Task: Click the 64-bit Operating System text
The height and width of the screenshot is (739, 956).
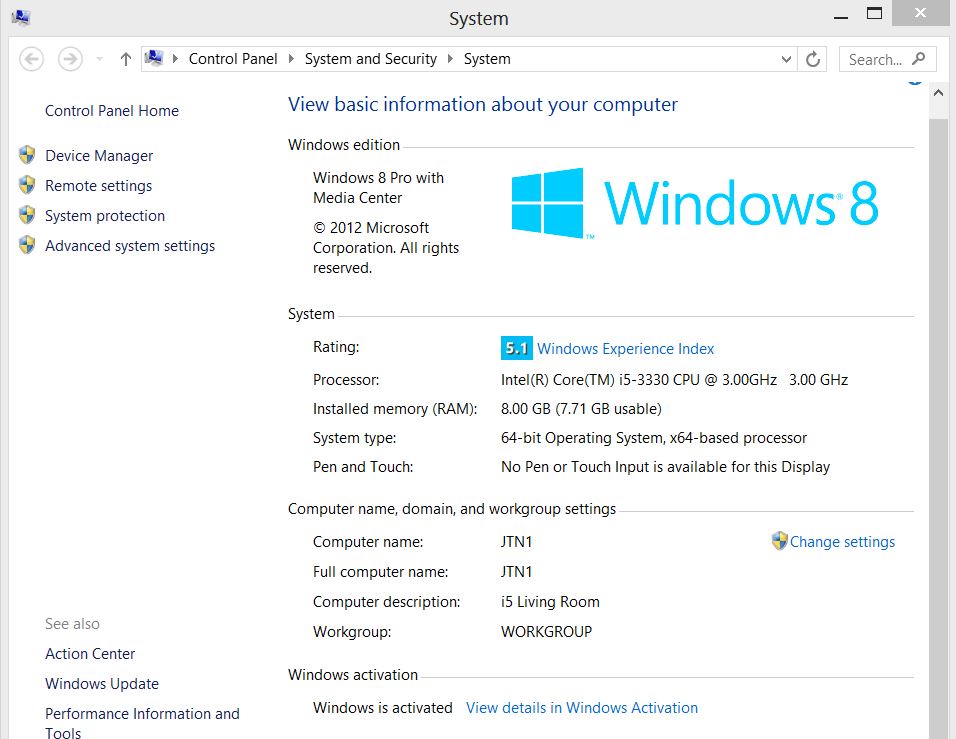Action: (654, 438)
